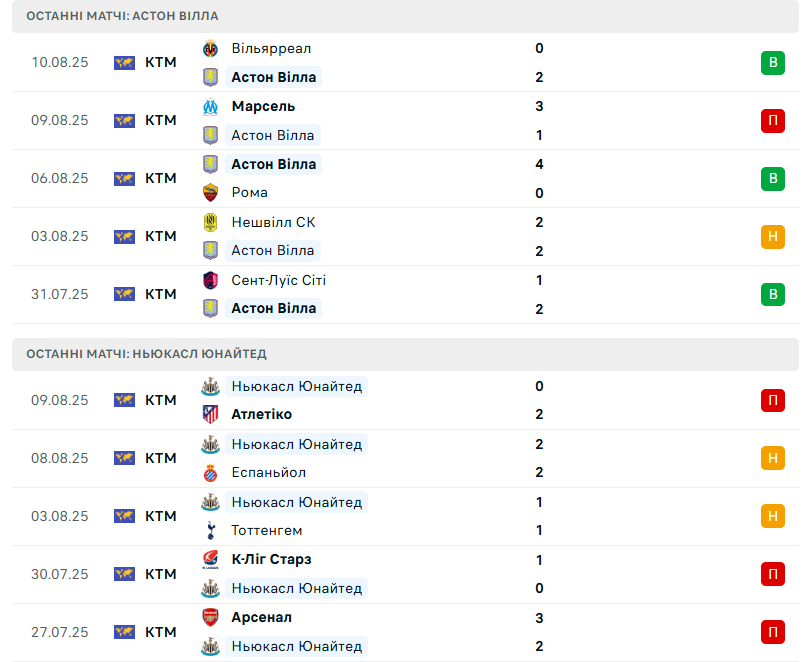The height and width of the screenshot is (662, 808).
Task: Click the 'Останні матчі: Ньюкасл Юнайтед' header
Action: click(x=146, y=354)
